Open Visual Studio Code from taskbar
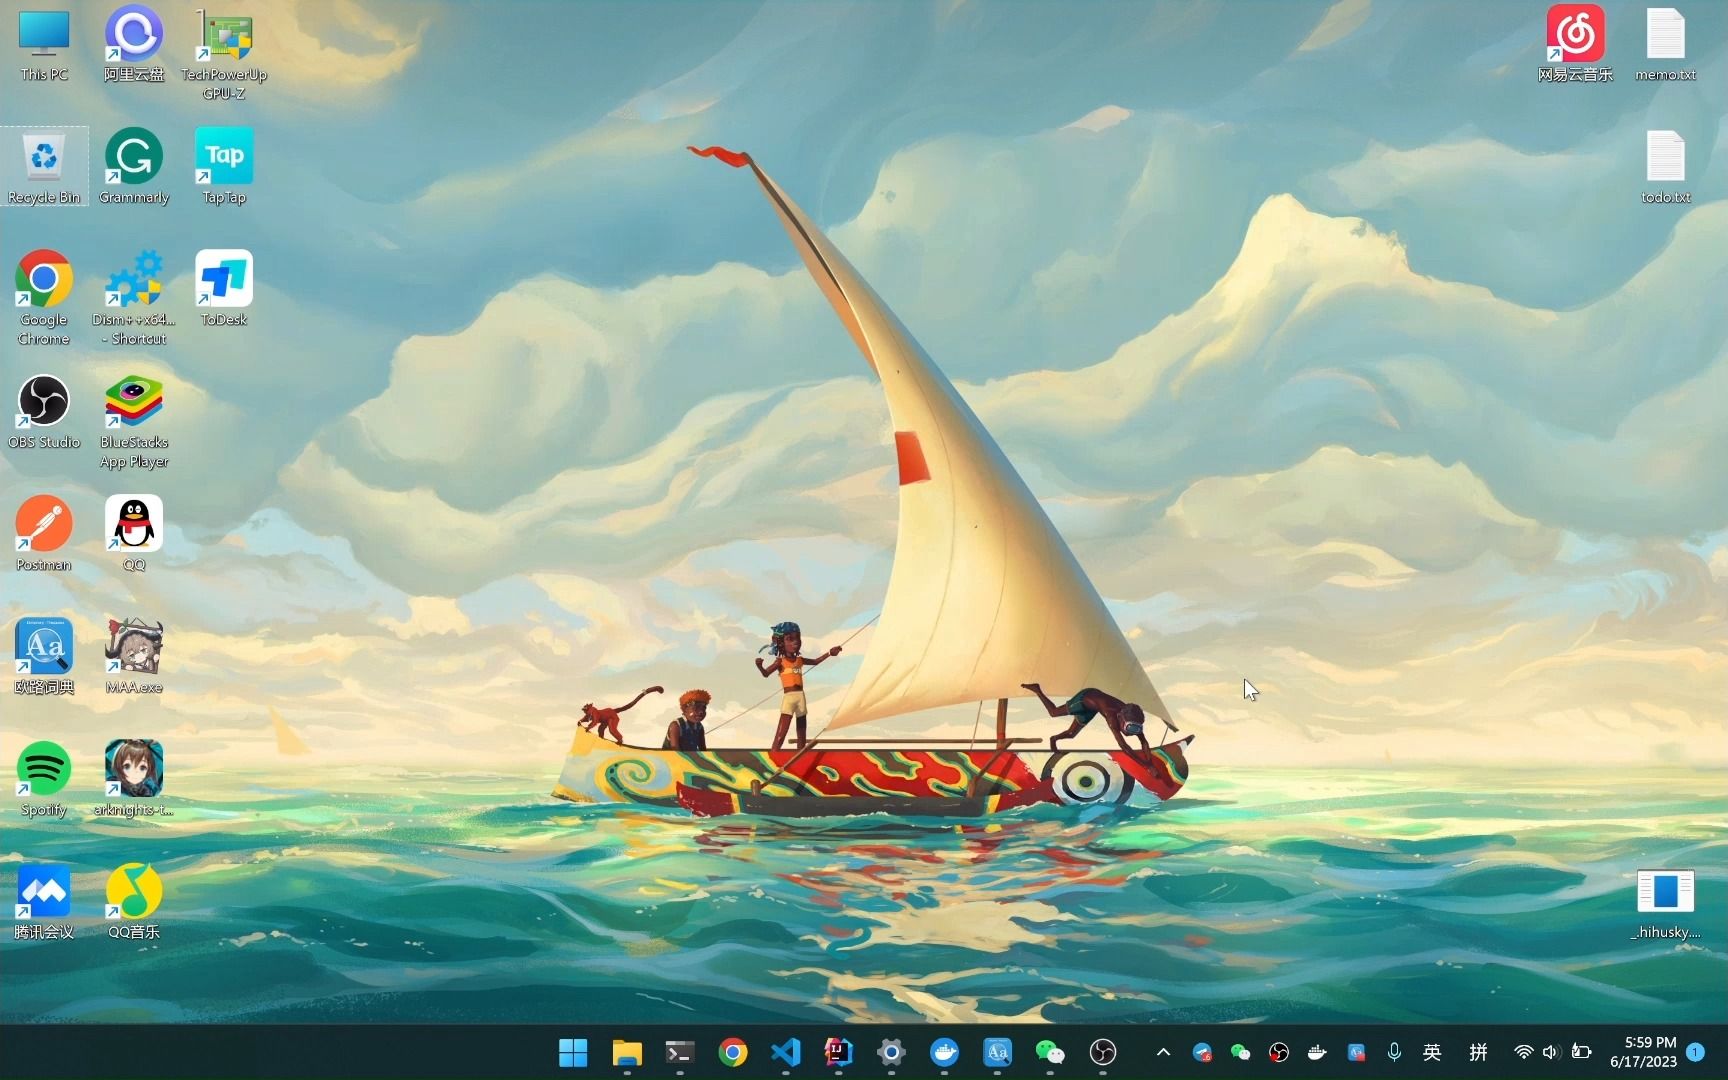 (786, 1052)
